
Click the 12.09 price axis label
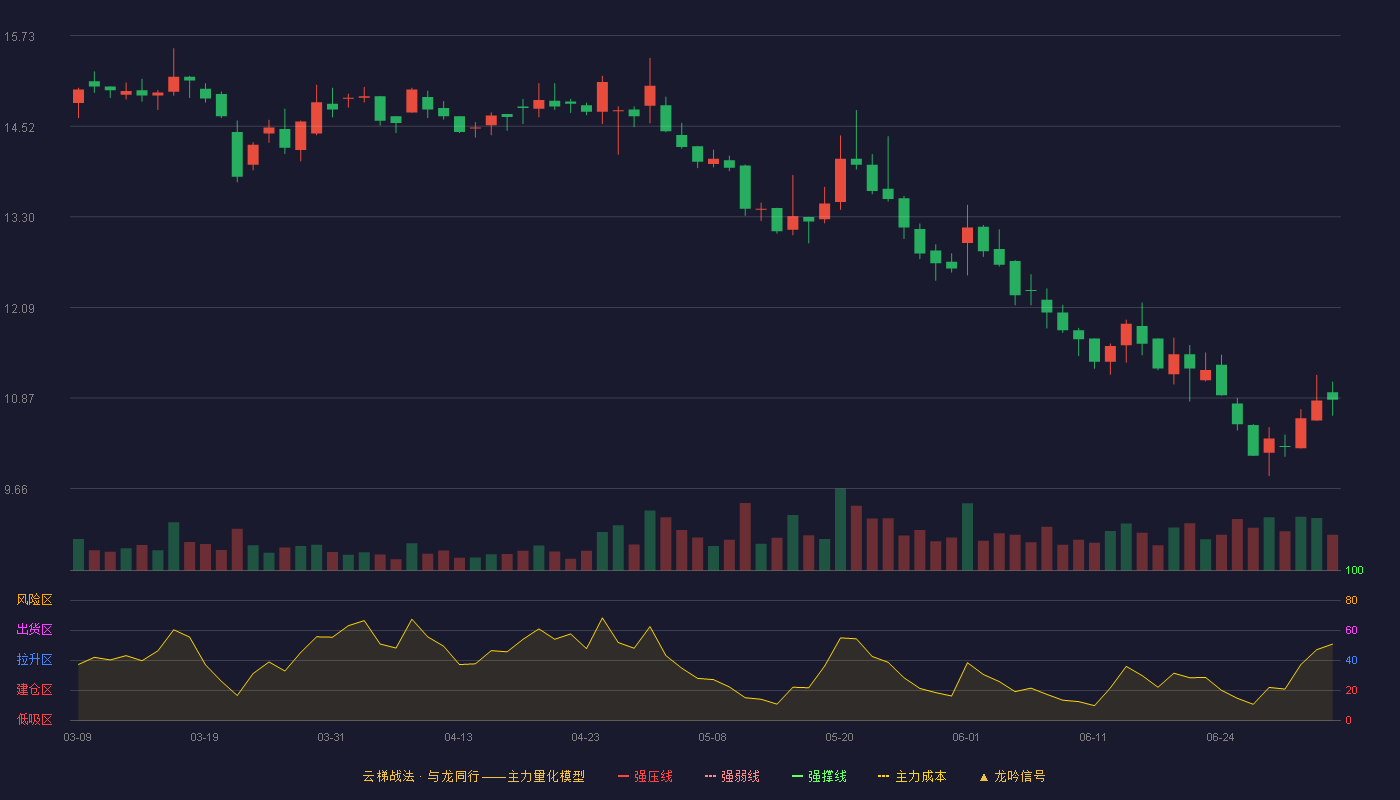[x=19, y=308]
